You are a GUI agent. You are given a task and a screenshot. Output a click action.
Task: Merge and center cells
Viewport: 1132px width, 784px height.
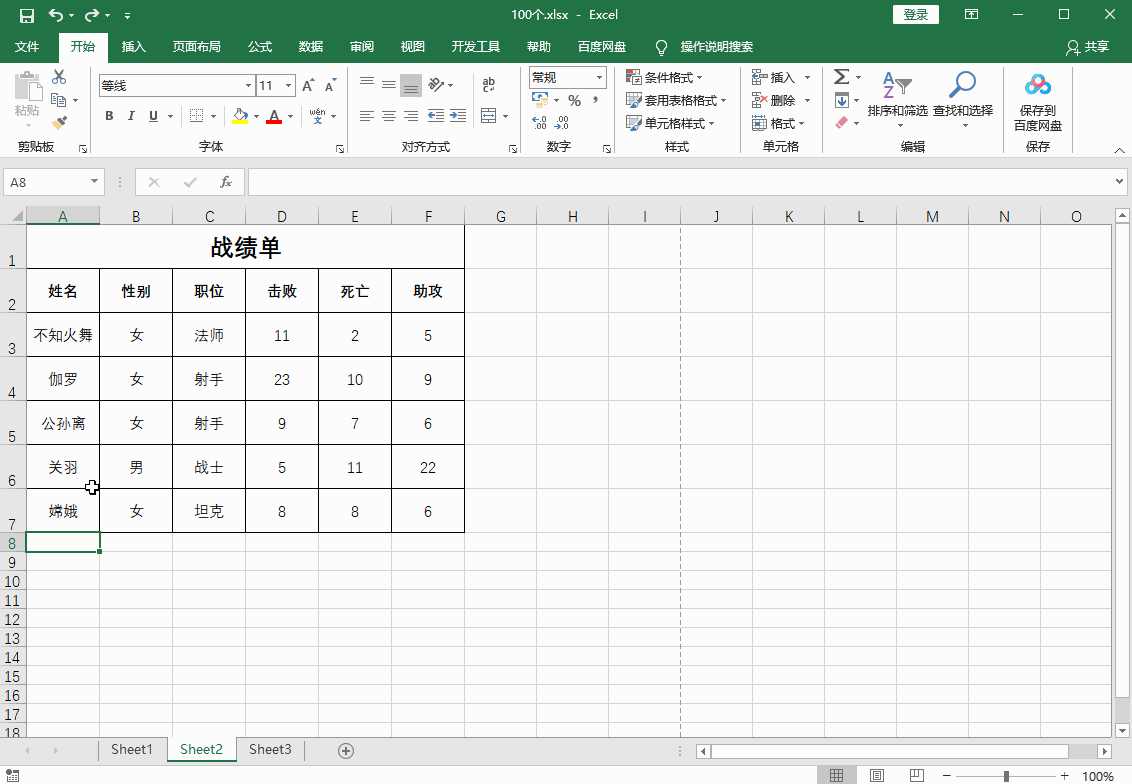click(489, 116)
